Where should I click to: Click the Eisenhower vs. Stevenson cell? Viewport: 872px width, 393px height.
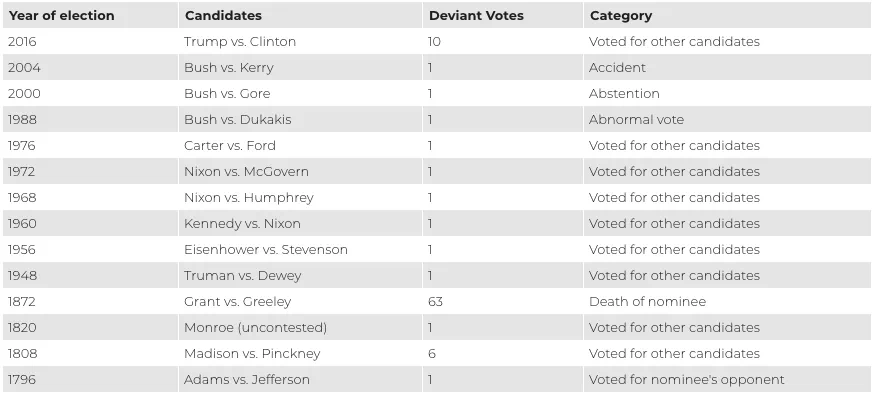(x=300, y=250)
